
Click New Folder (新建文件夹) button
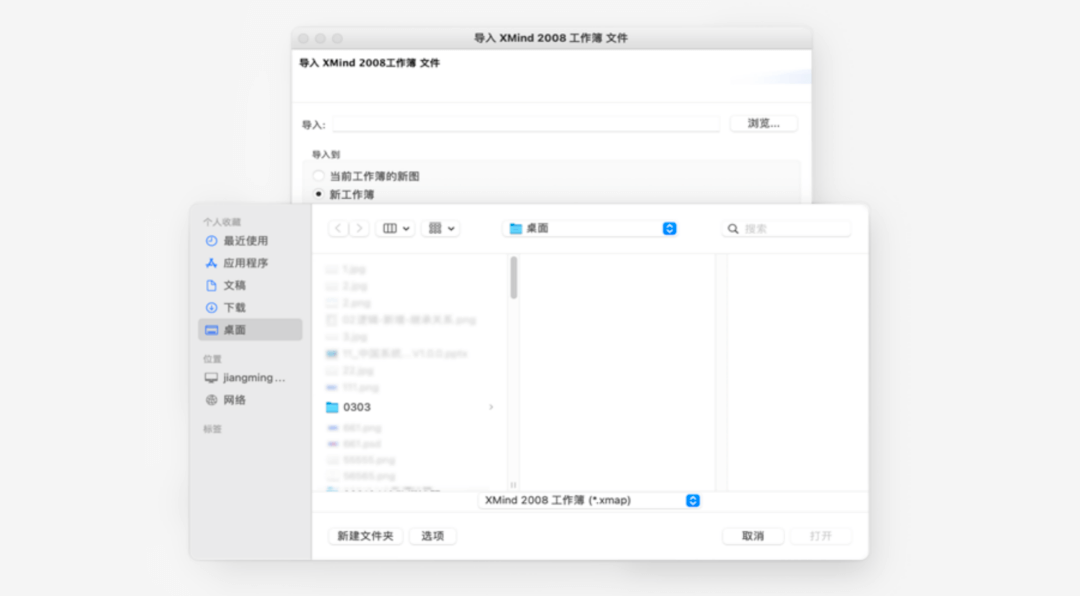[365, 536]
